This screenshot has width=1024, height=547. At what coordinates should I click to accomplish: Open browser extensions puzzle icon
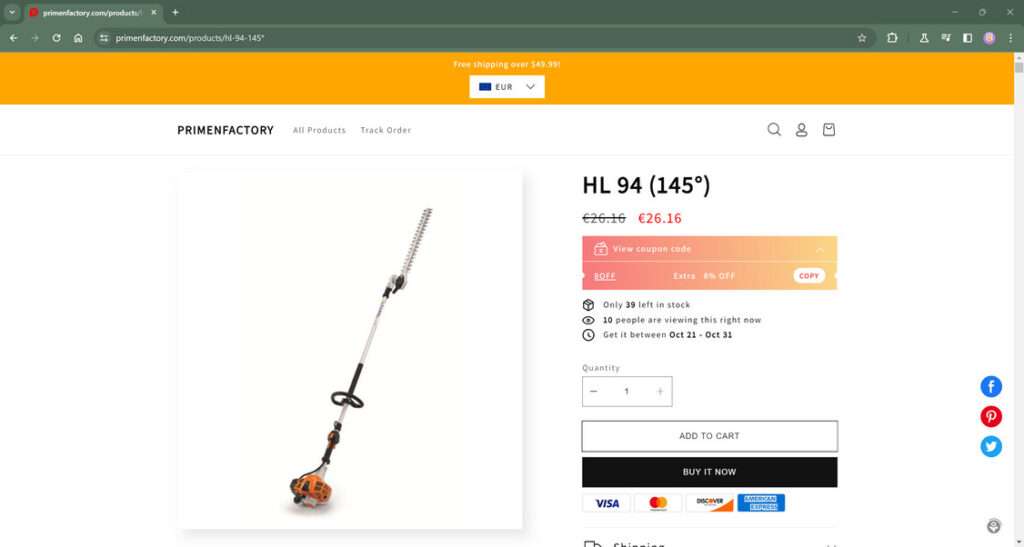(x=892, y=38)
